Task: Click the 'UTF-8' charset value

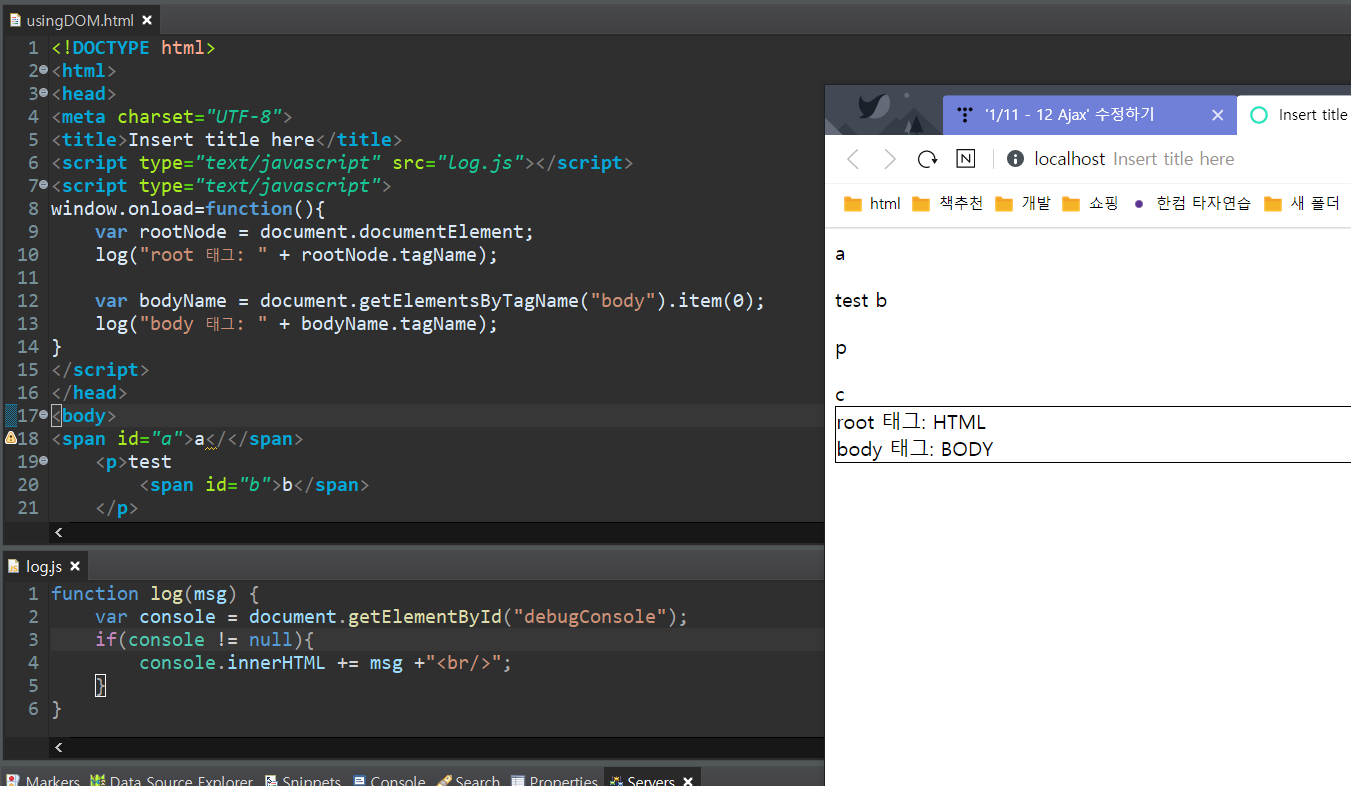Action: point(243,116)
